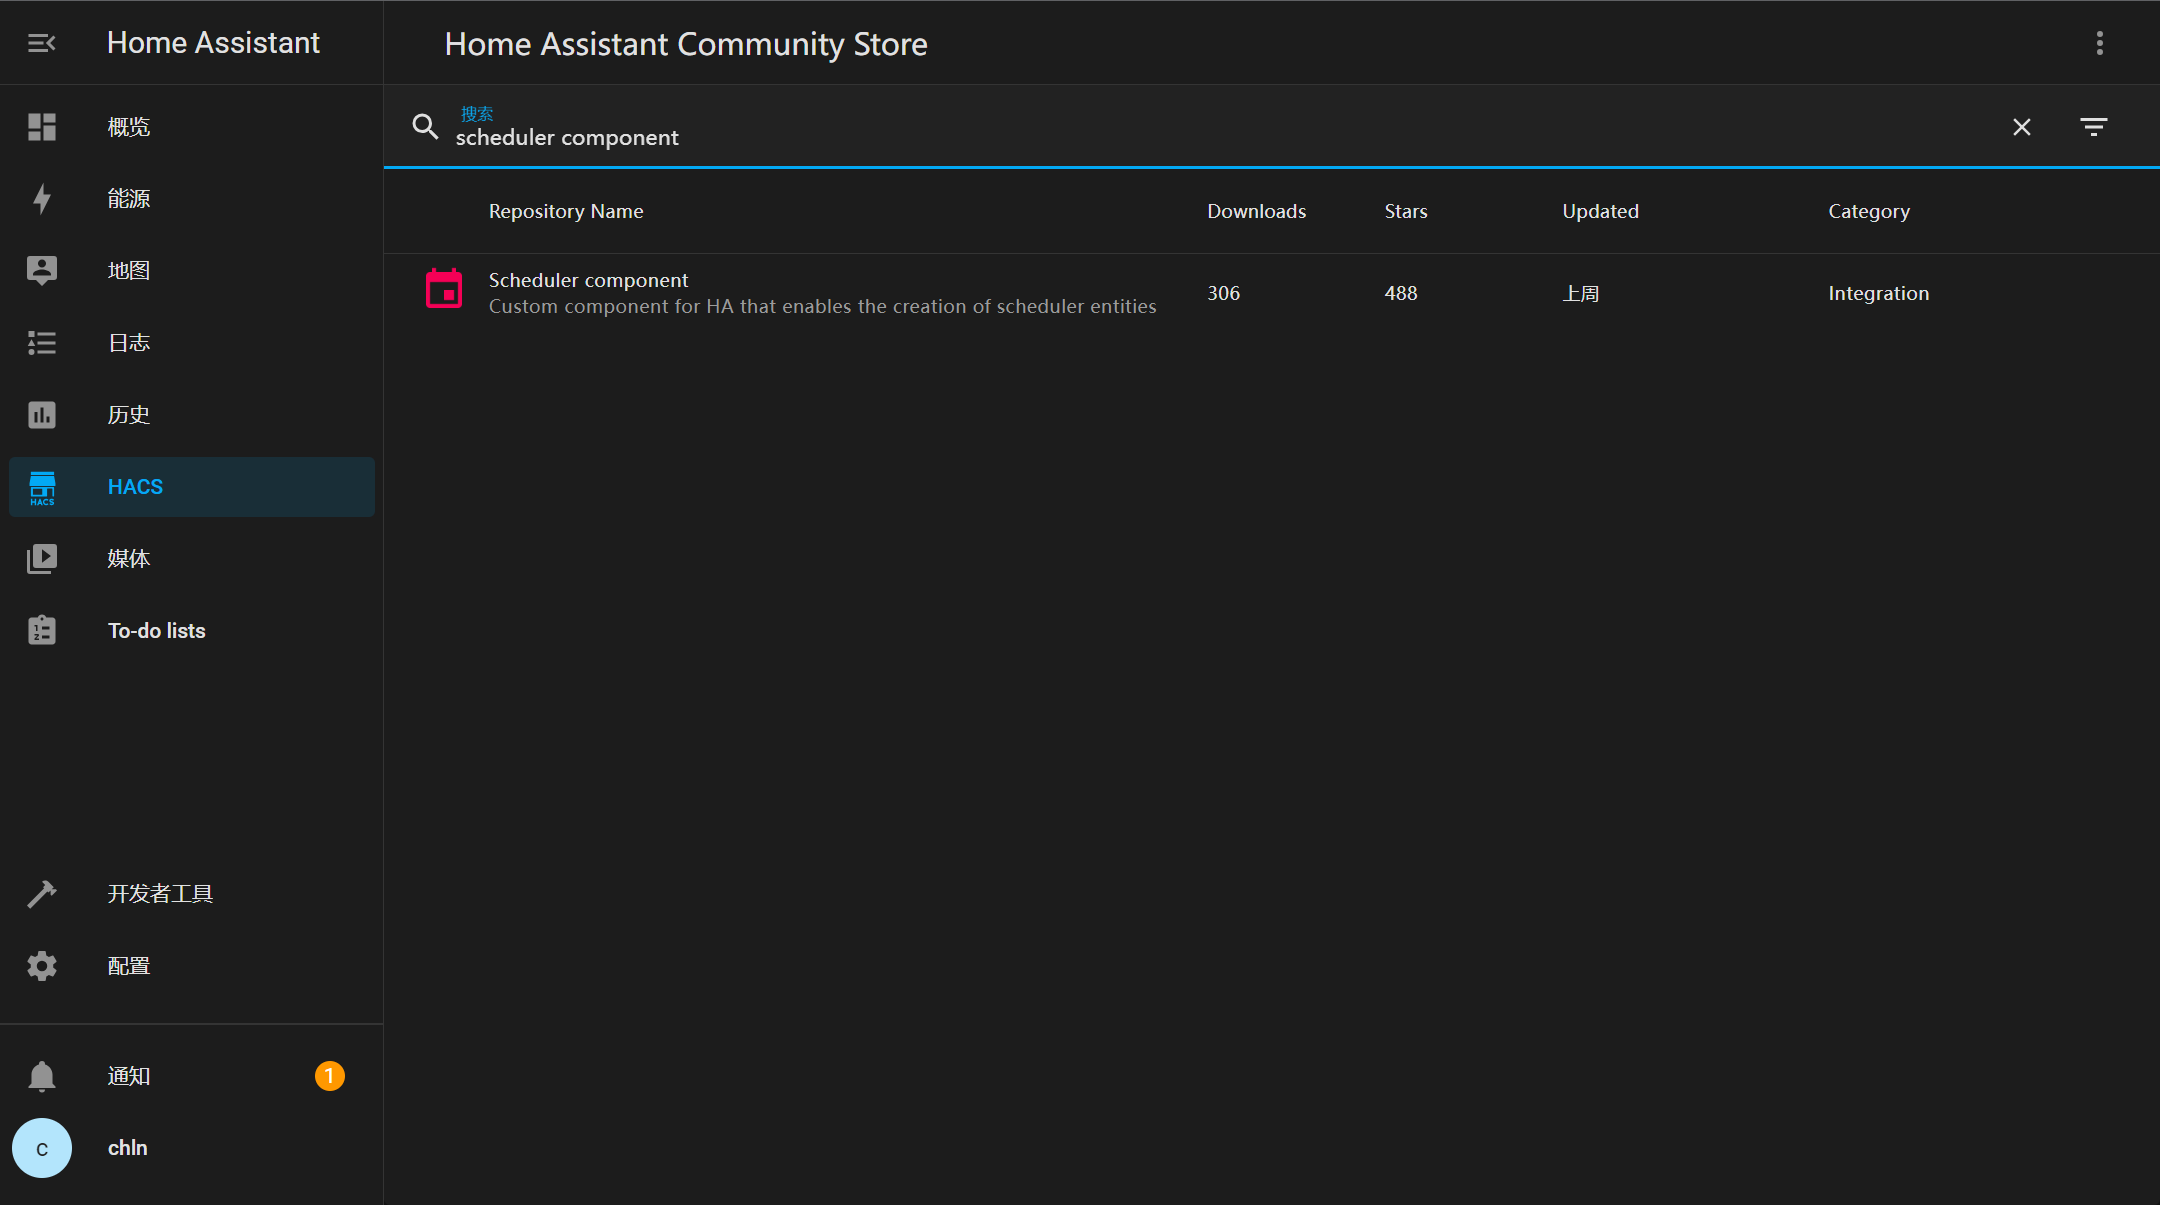Open the three-dot overflow menu

(x=2100, y=43)
